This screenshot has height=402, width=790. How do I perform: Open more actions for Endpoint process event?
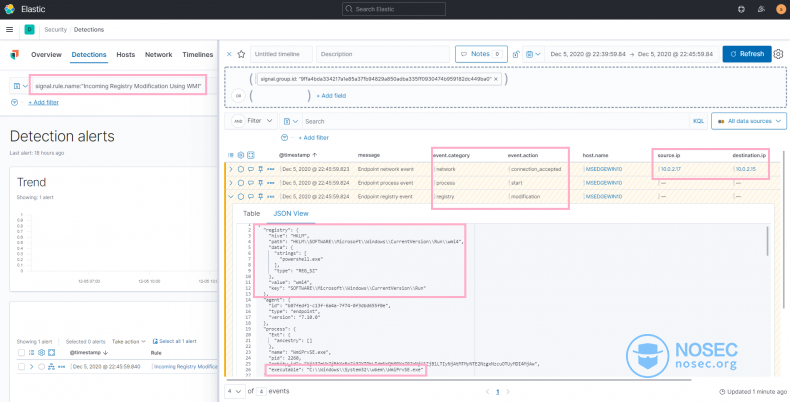pyautogui.click(x=272, y=183)
